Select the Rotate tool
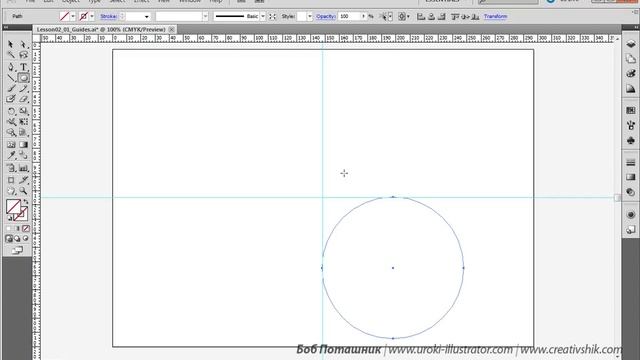This screenshot has width=640, height=360. pos(11,111)
